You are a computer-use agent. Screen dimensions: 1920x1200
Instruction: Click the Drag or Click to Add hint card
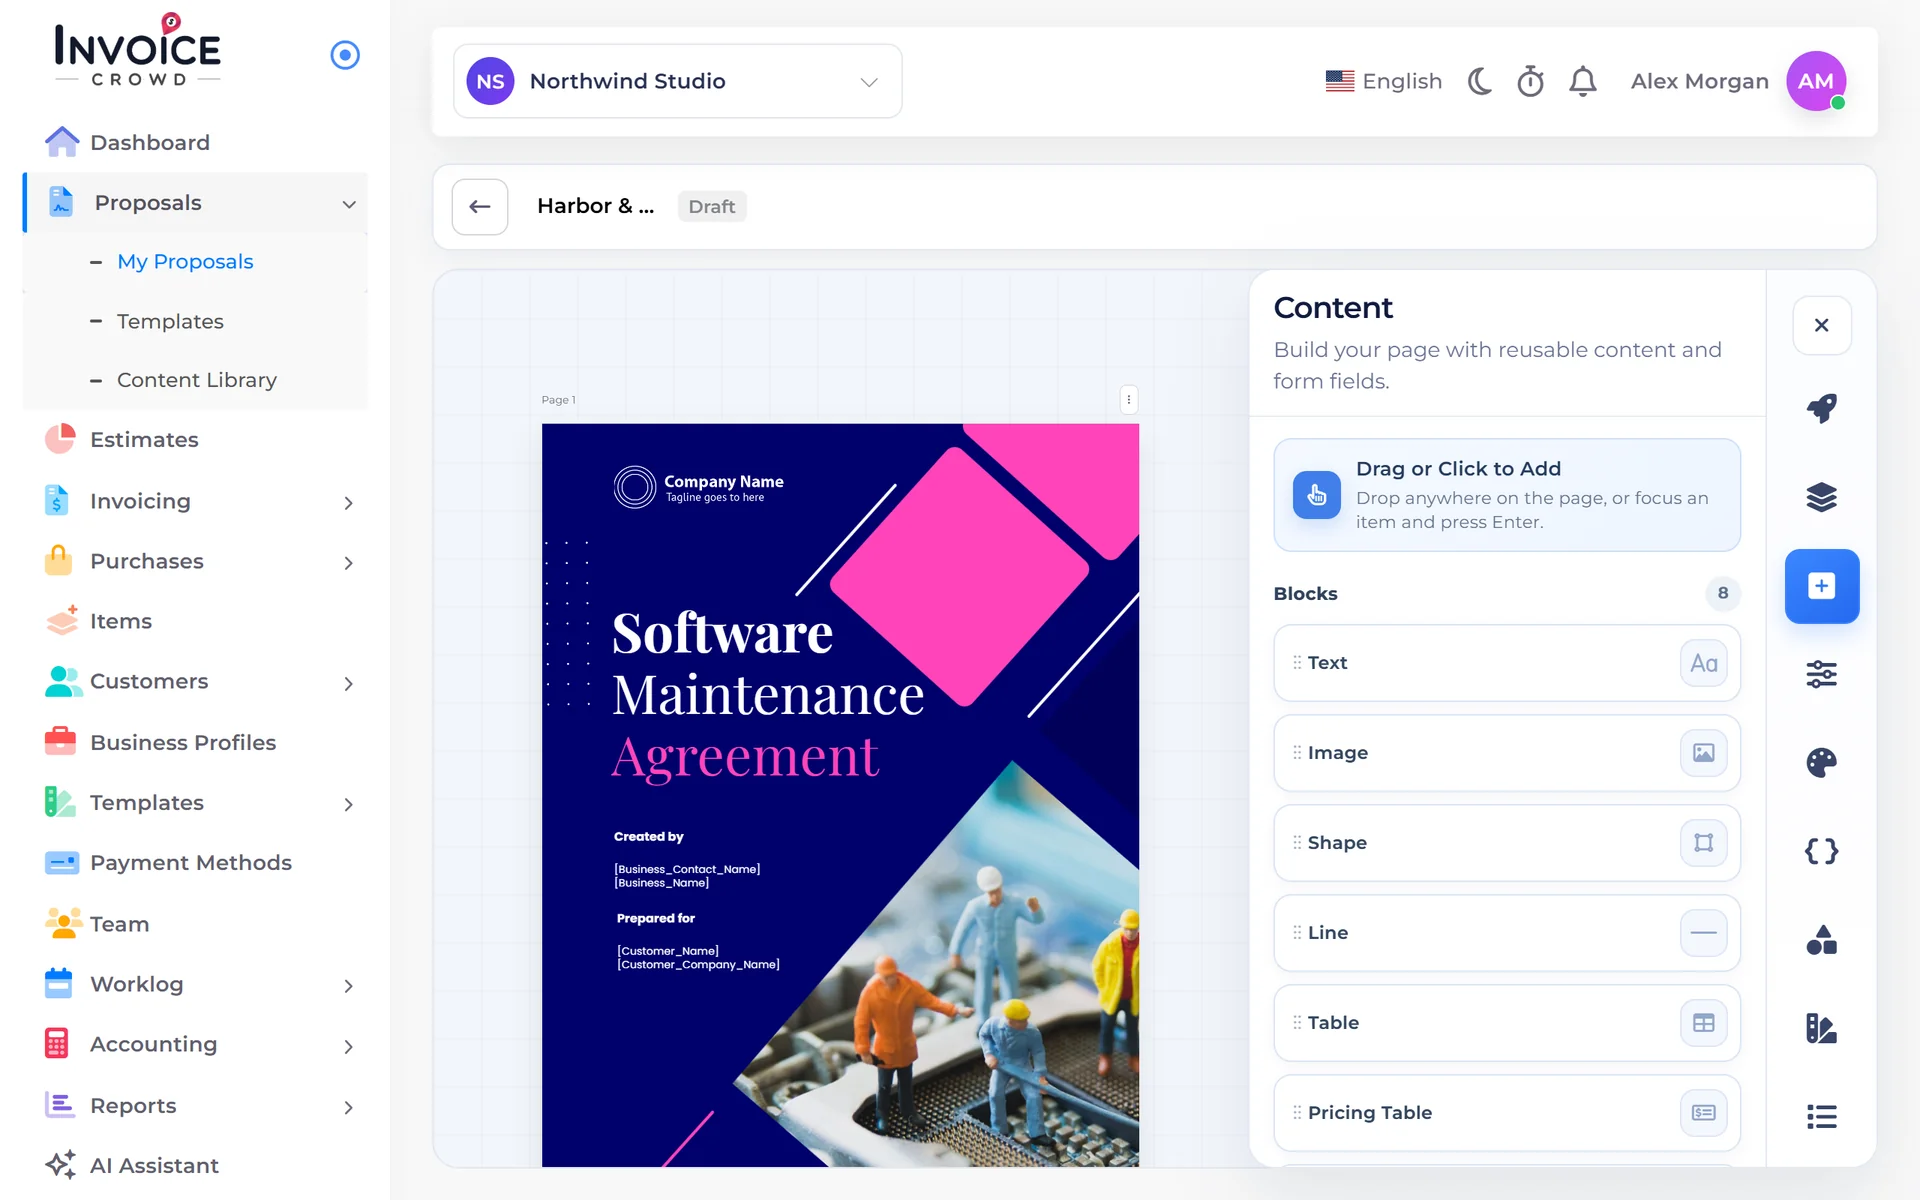point(1506,495)
